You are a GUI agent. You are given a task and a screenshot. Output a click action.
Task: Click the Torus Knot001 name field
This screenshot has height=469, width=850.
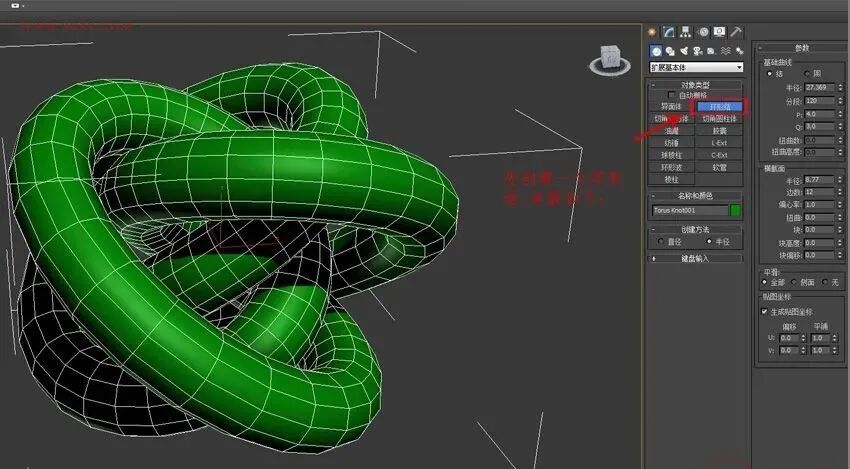click(690, 210)
